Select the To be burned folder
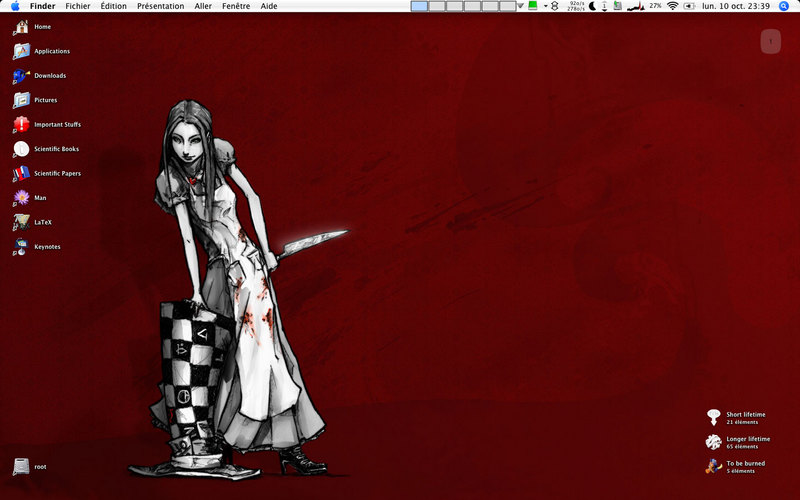The image size is (800, 500). tap(714, 466)
